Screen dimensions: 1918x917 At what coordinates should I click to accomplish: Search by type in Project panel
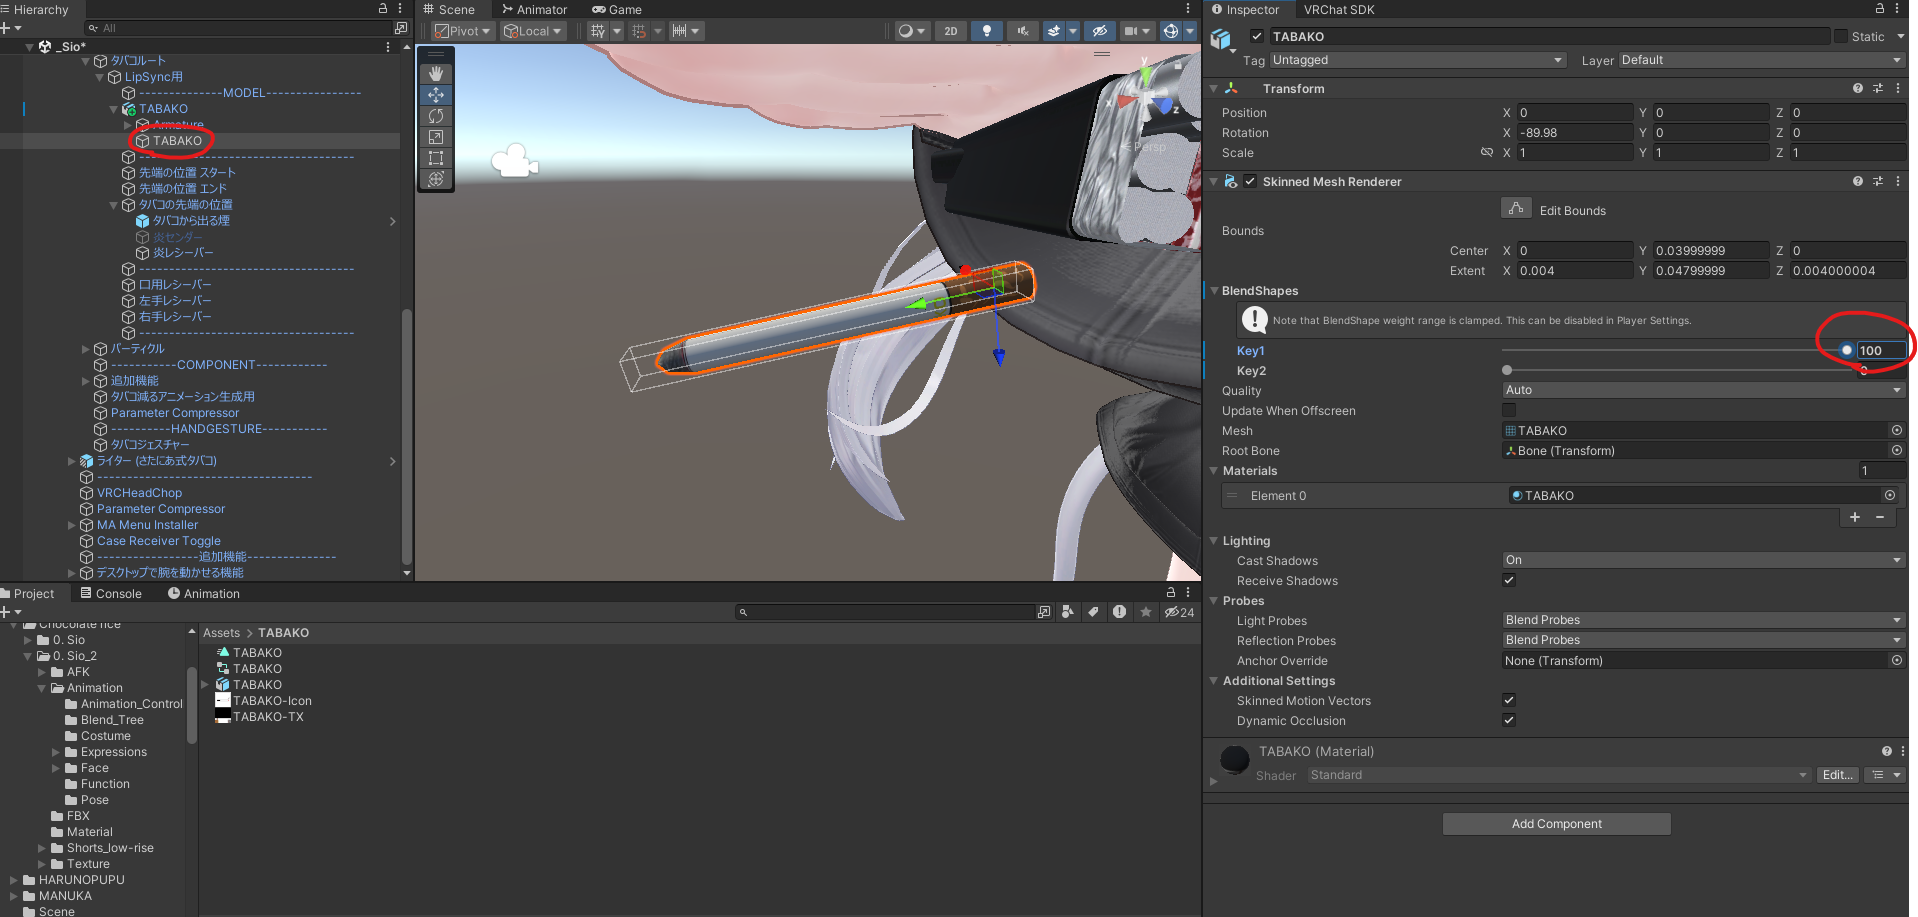click(1068, 612)
